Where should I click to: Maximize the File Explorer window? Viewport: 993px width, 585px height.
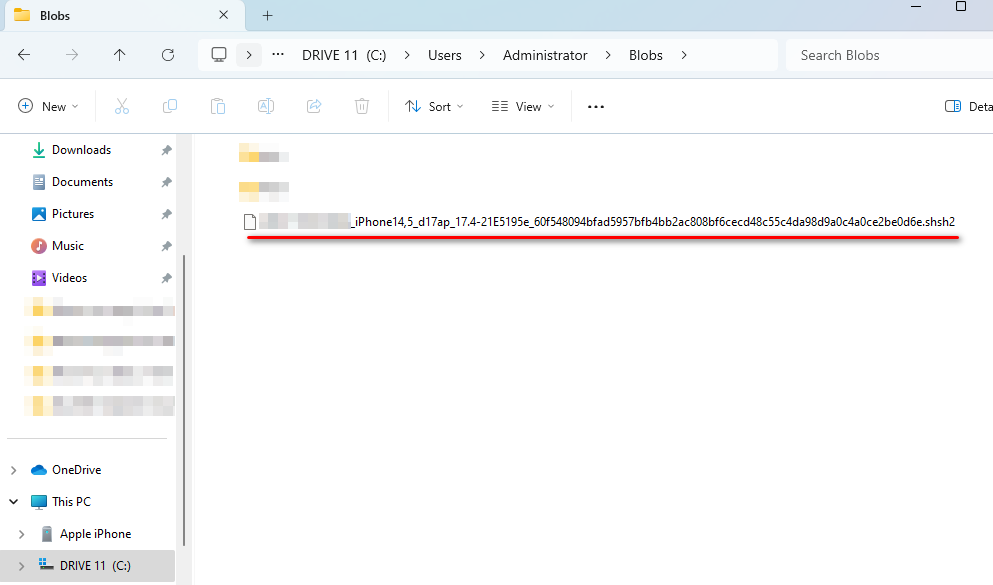[x=961, y=7]
